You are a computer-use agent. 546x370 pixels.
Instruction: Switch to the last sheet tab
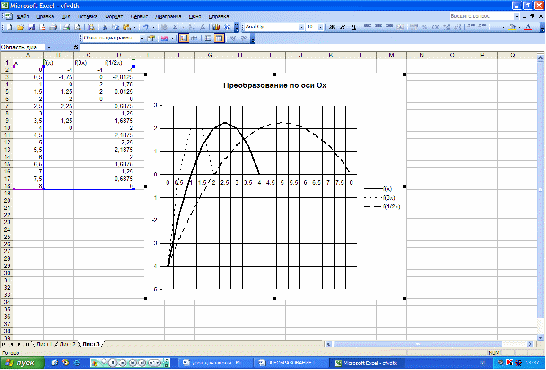[92, 344]
